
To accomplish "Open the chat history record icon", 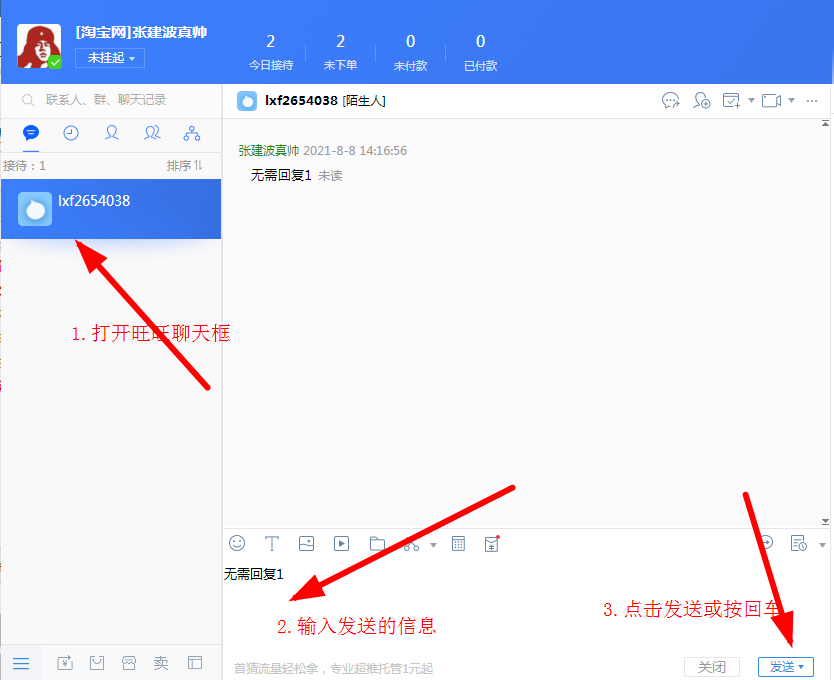I will pos(798,543).
